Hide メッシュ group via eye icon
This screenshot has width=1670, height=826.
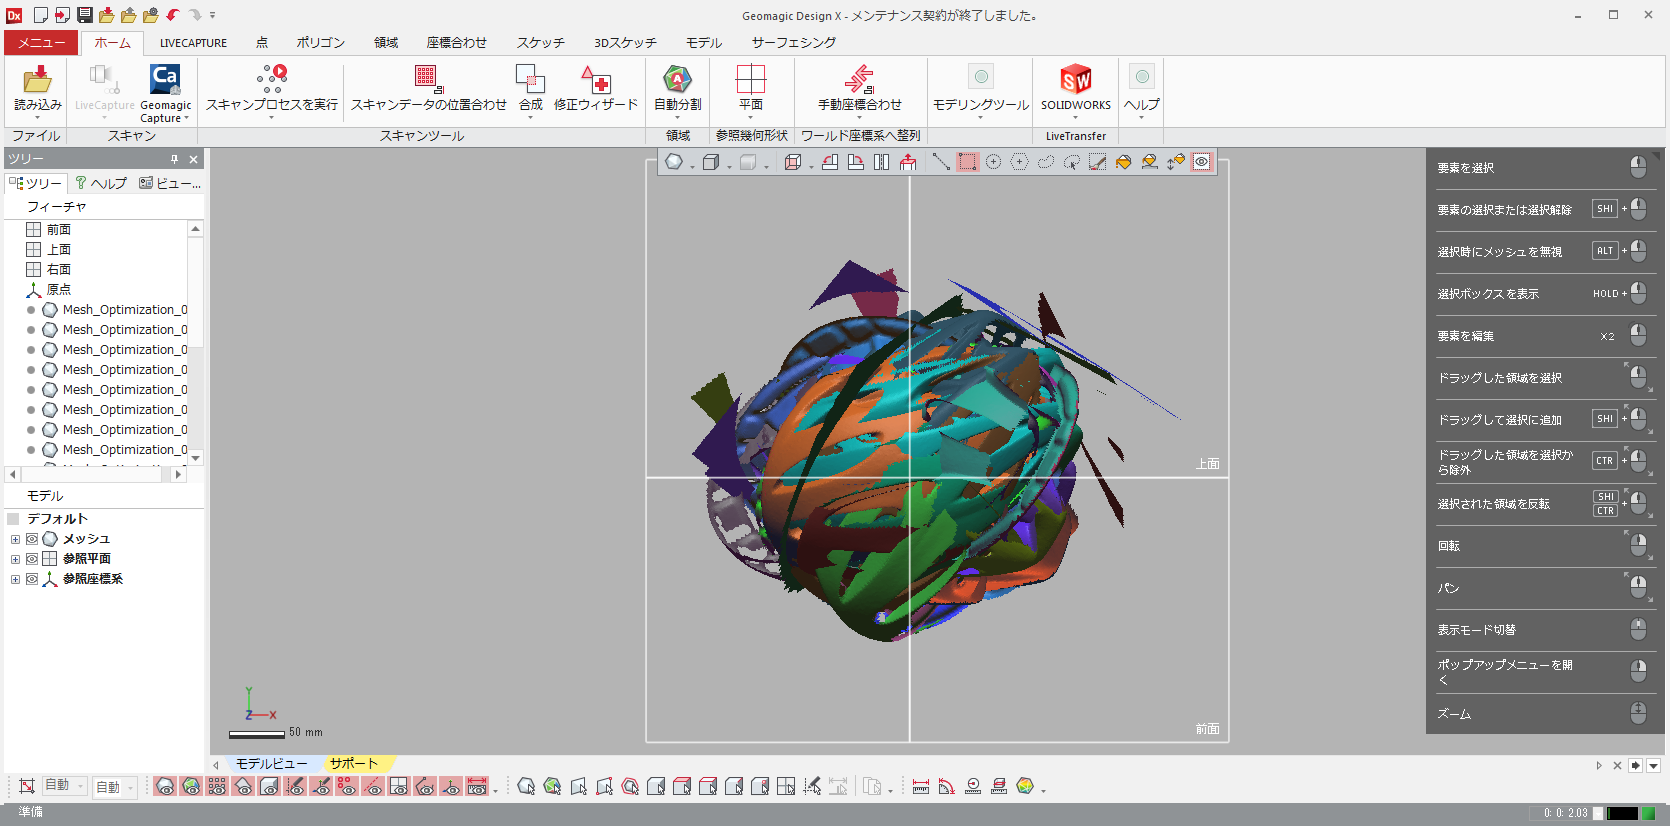coord(32,539)
